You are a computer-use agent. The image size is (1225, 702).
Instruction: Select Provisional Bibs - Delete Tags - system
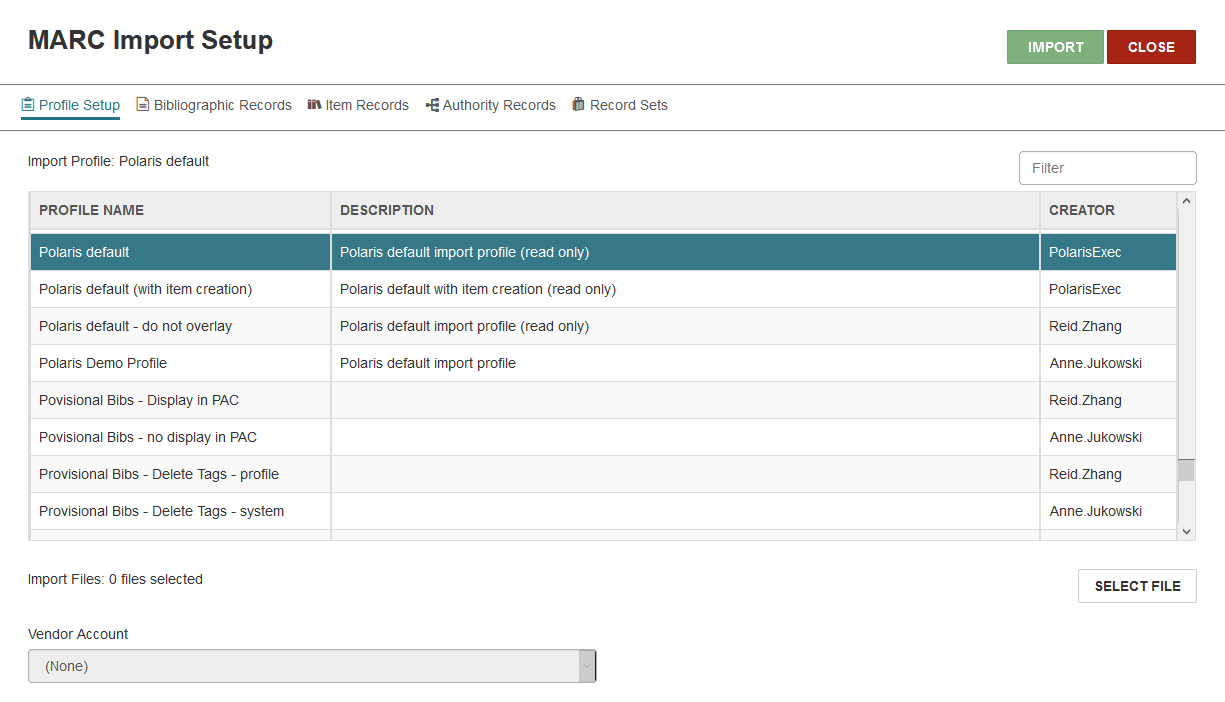coord(603,511)
